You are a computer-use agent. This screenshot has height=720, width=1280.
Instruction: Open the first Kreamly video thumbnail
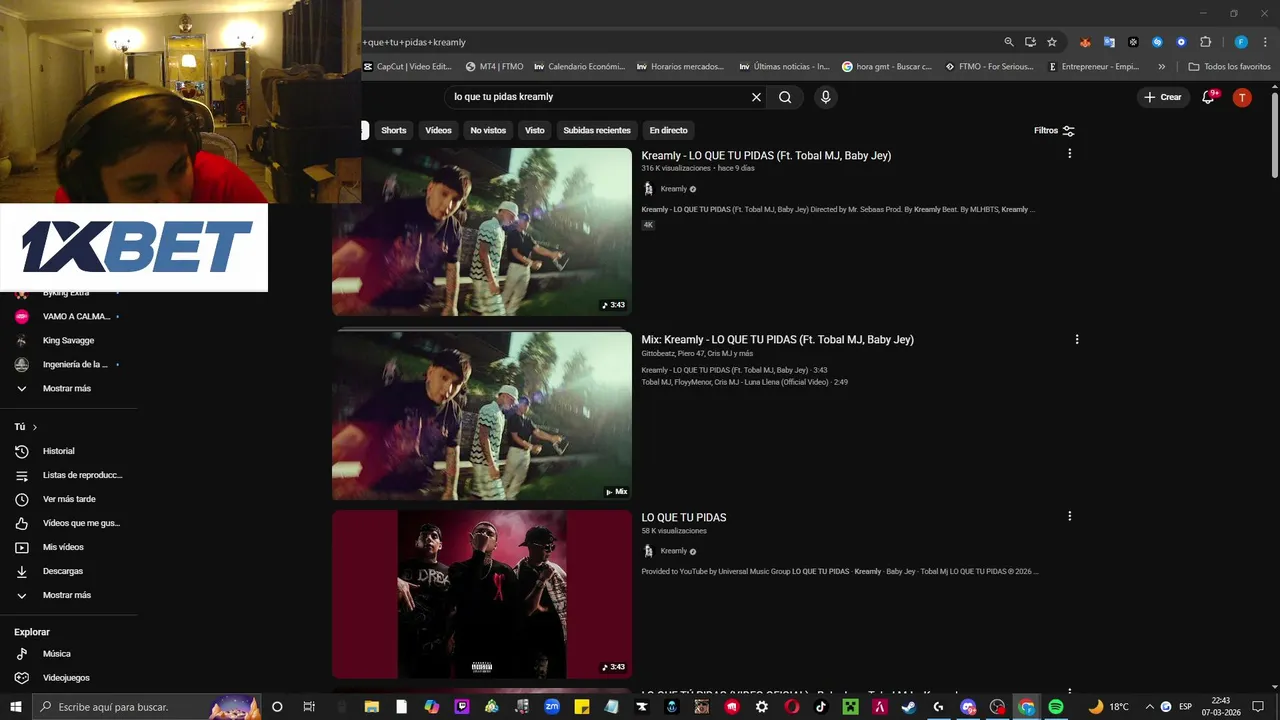point(482,232)
